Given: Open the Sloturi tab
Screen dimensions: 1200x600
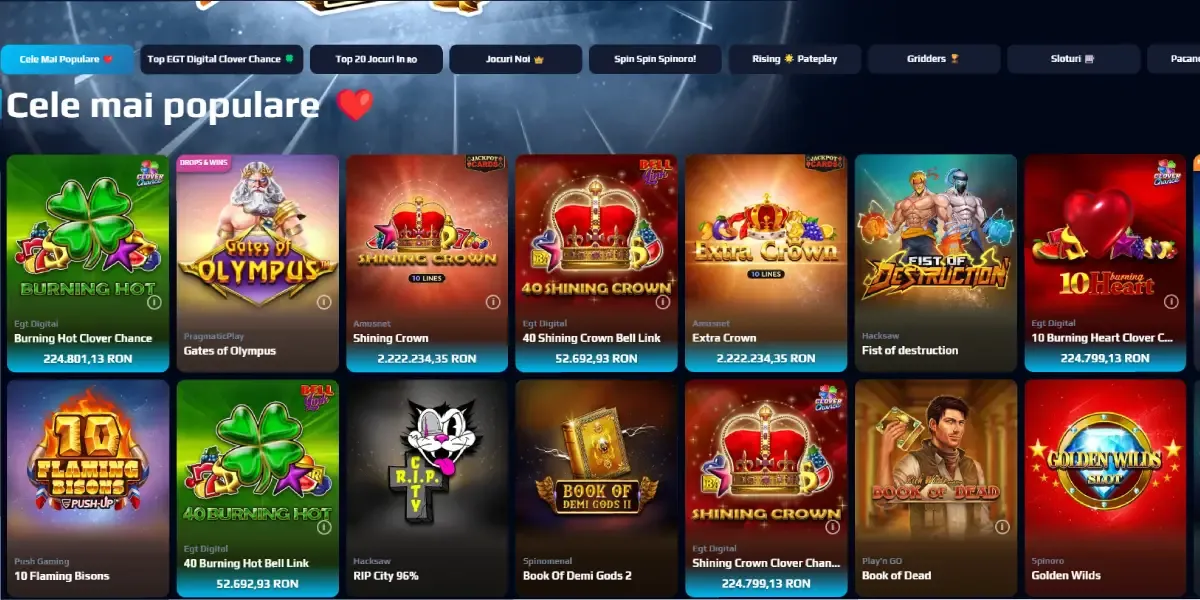Looking at the screenshot, I should (x=1074, y=59).
